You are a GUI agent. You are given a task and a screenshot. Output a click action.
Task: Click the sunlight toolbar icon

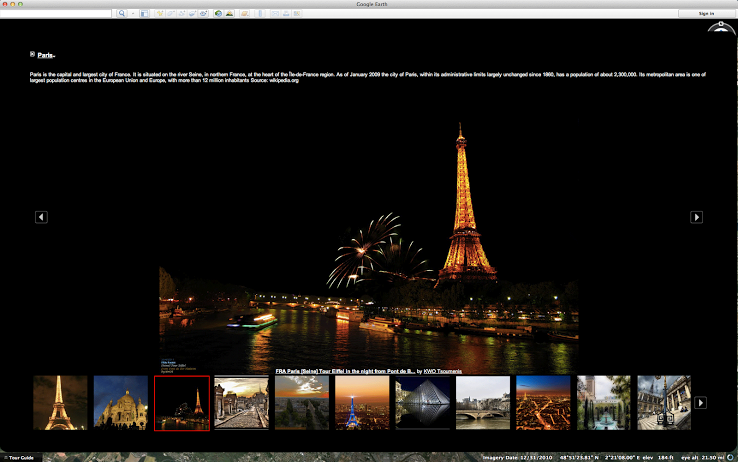(231, 14)
